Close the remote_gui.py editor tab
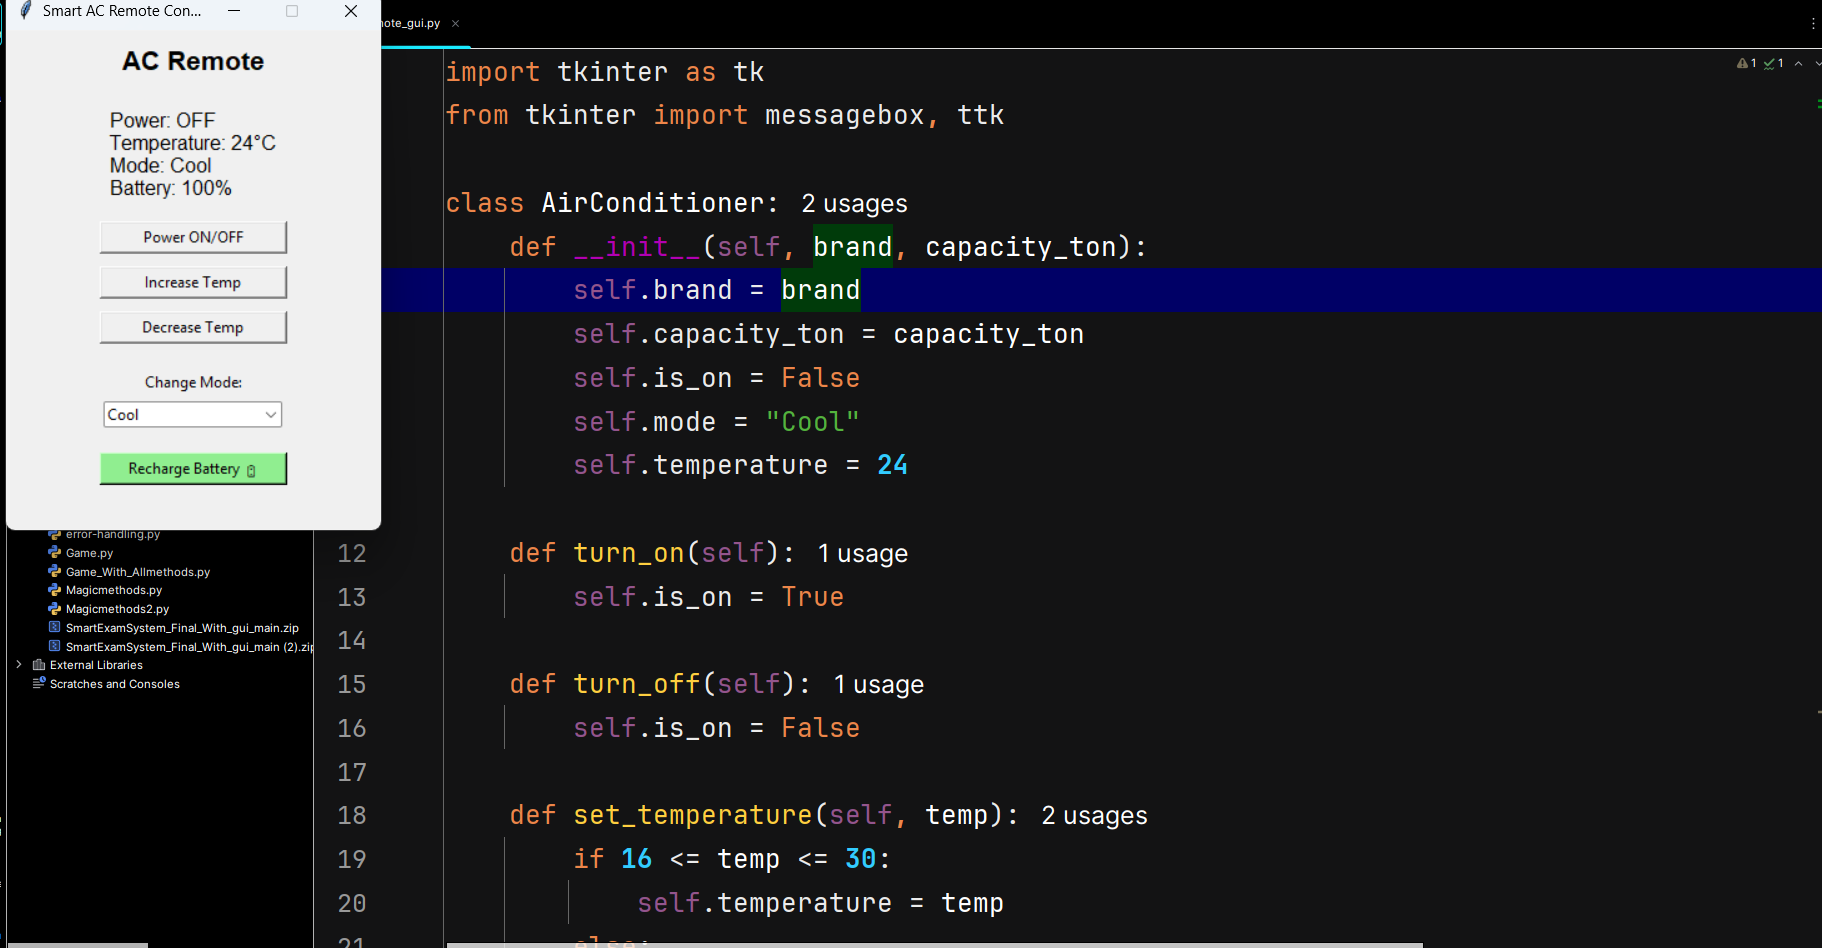The image size is (1822, 948). click(455, 23)
